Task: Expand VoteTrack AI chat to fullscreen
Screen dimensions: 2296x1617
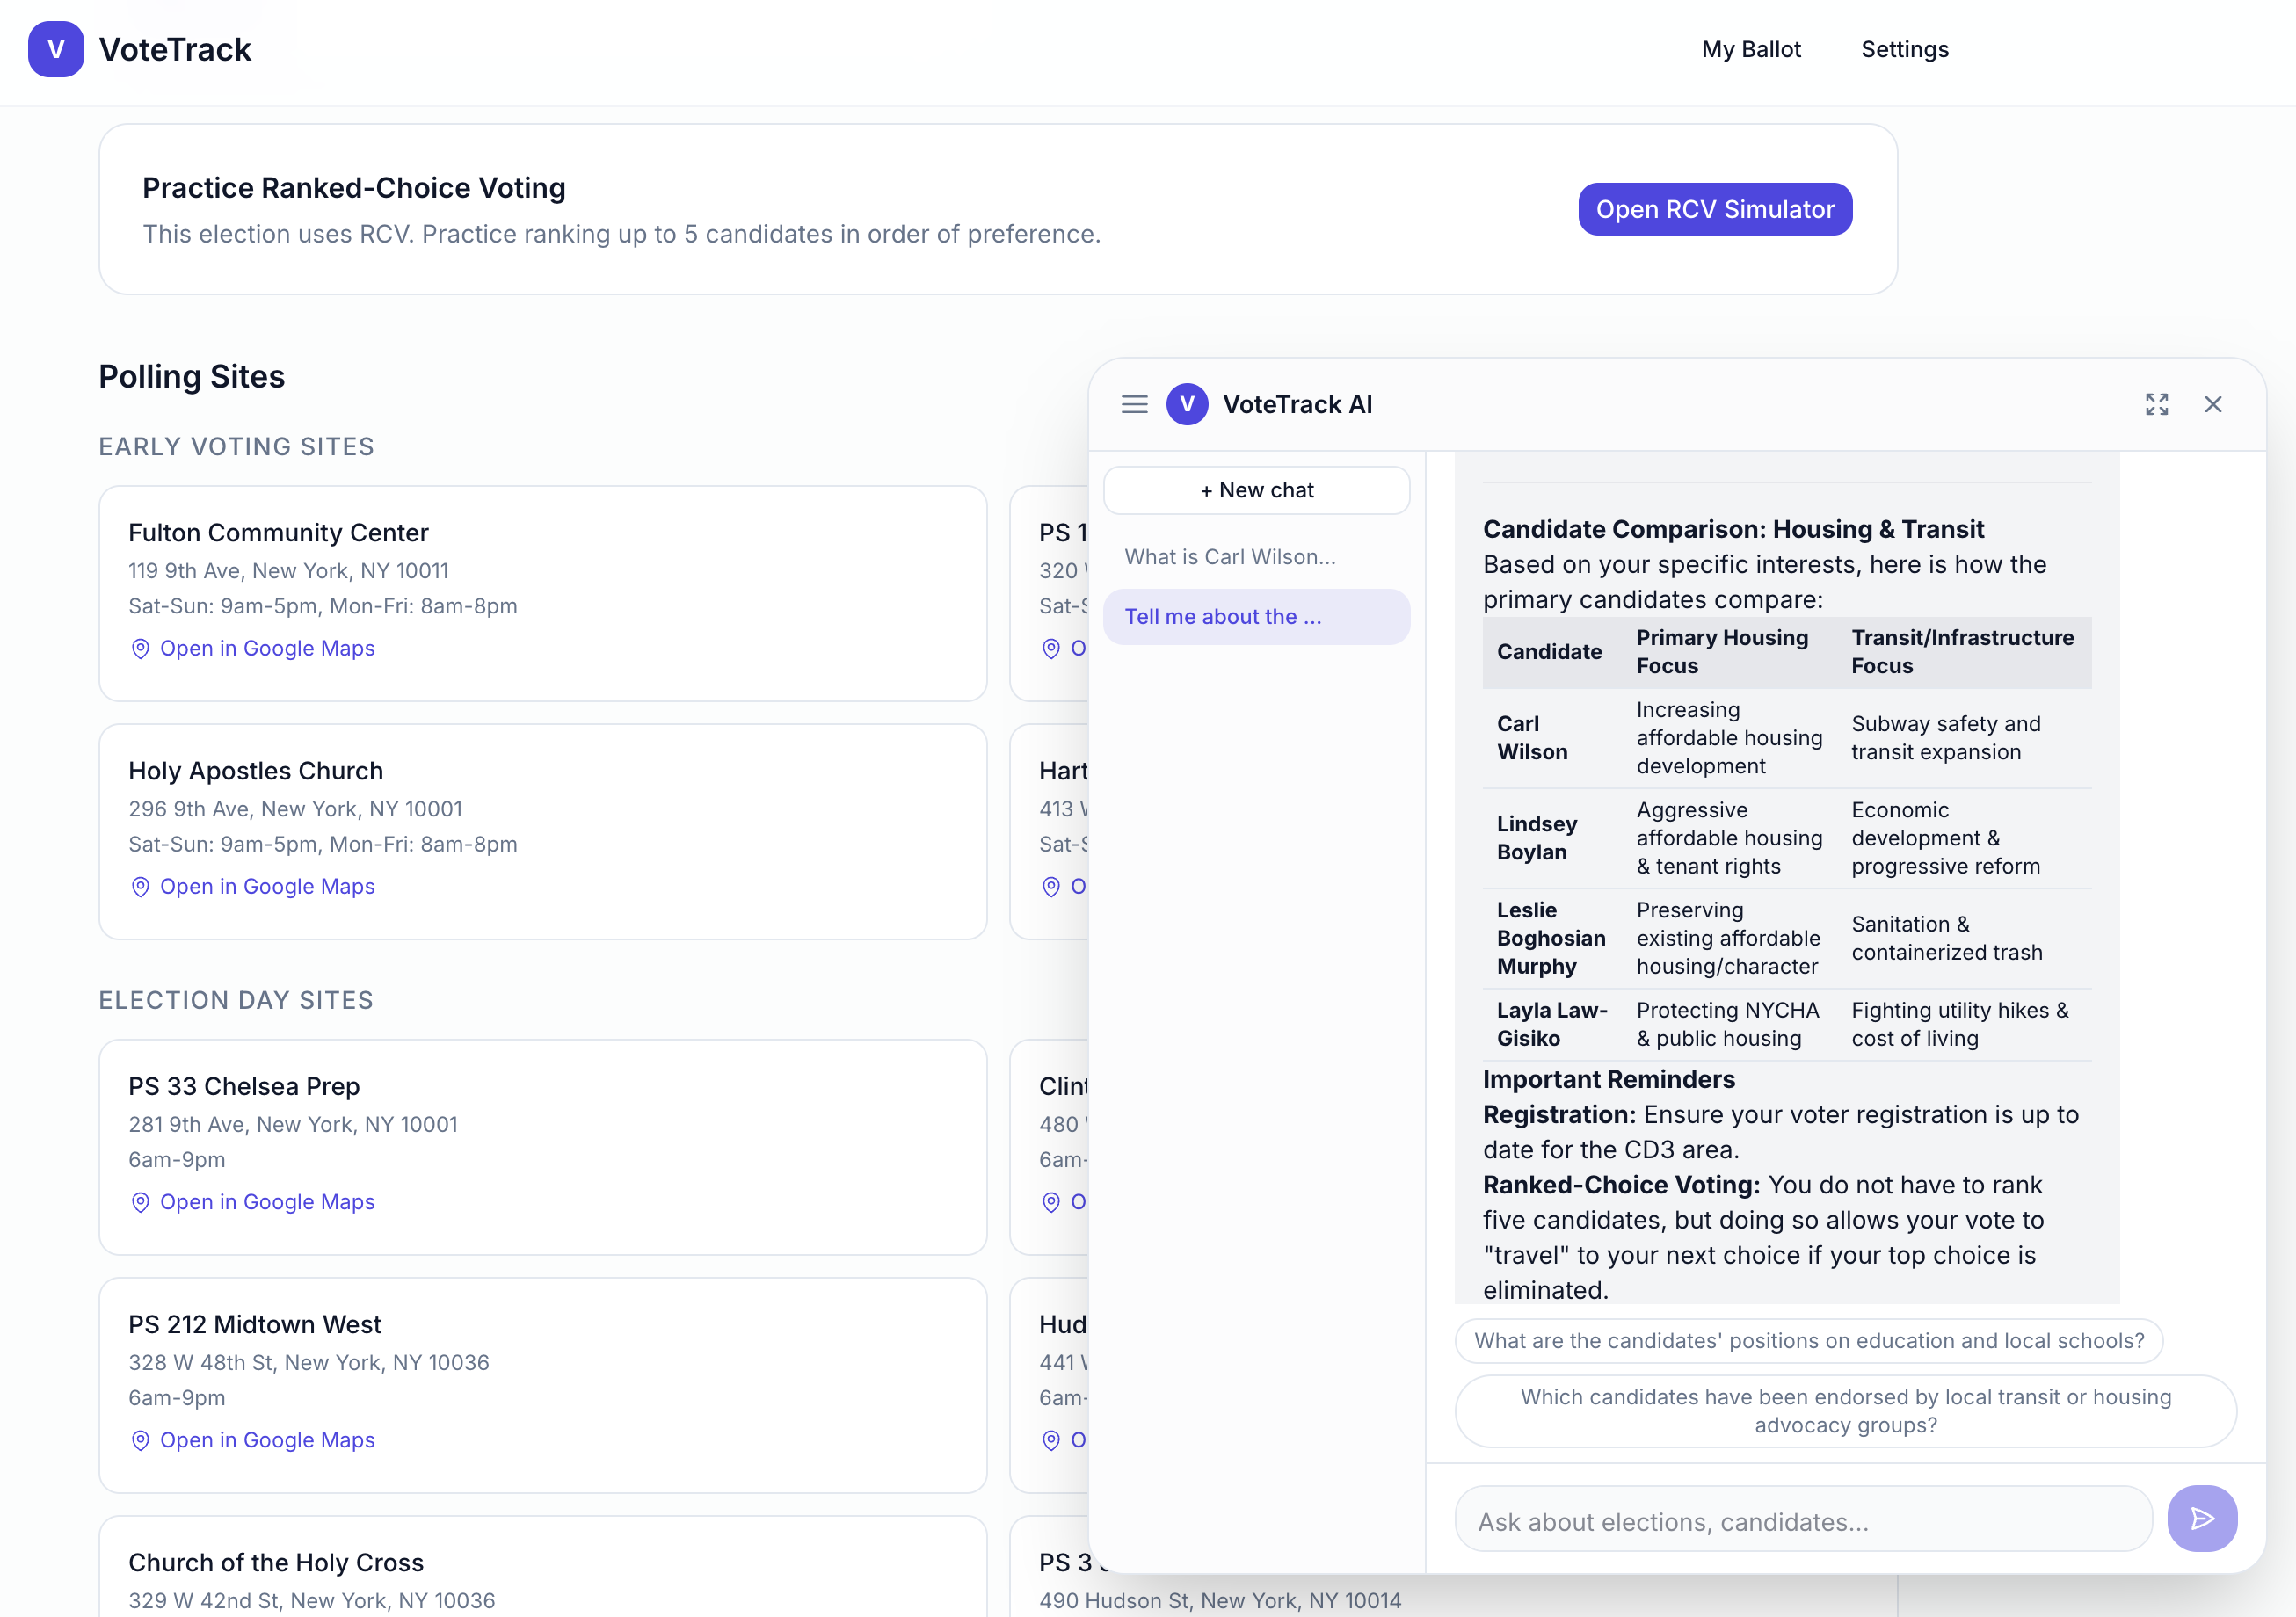Action: pos(2156,404)
